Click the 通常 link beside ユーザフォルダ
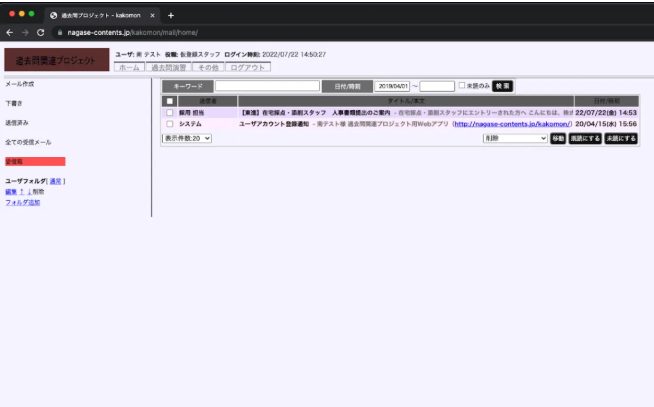The image size is (654, 407). coord(55,181)
